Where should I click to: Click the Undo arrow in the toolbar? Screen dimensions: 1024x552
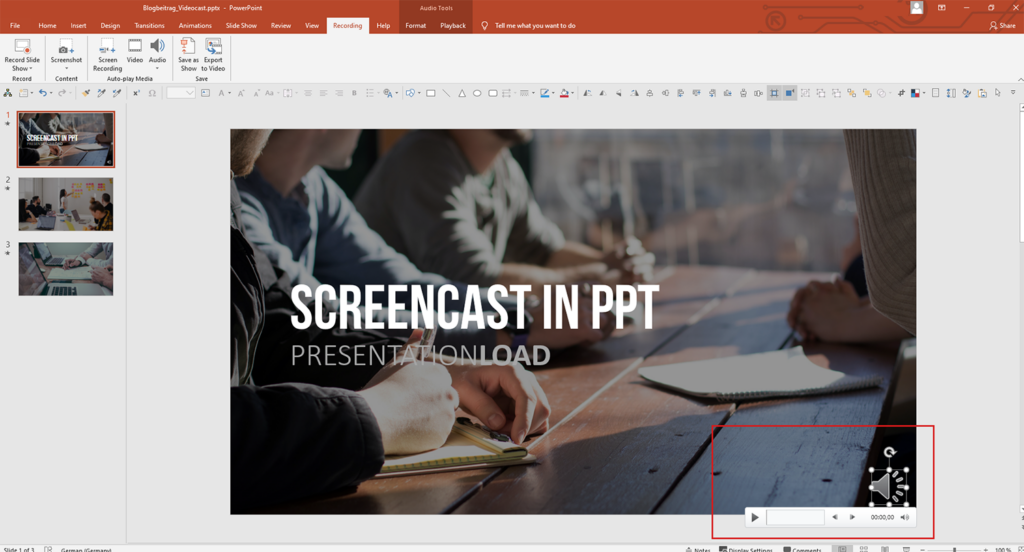[x=42, y=93]
